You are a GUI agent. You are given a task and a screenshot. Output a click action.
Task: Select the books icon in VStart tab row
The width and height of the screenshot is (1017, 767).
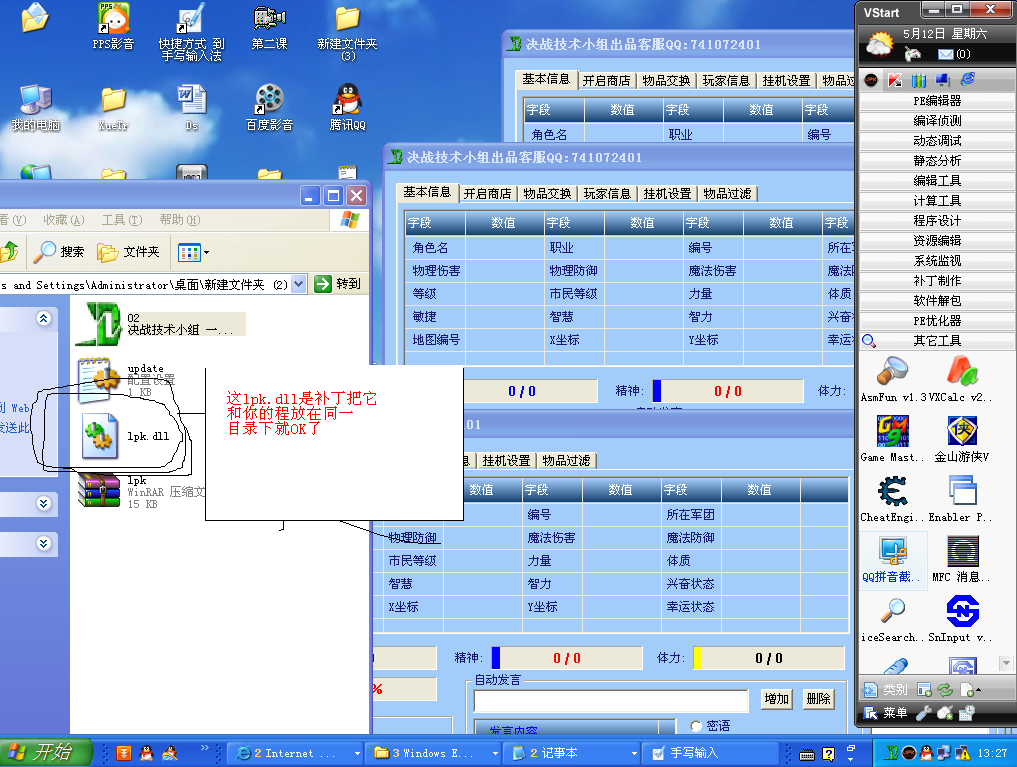[919, 80]
